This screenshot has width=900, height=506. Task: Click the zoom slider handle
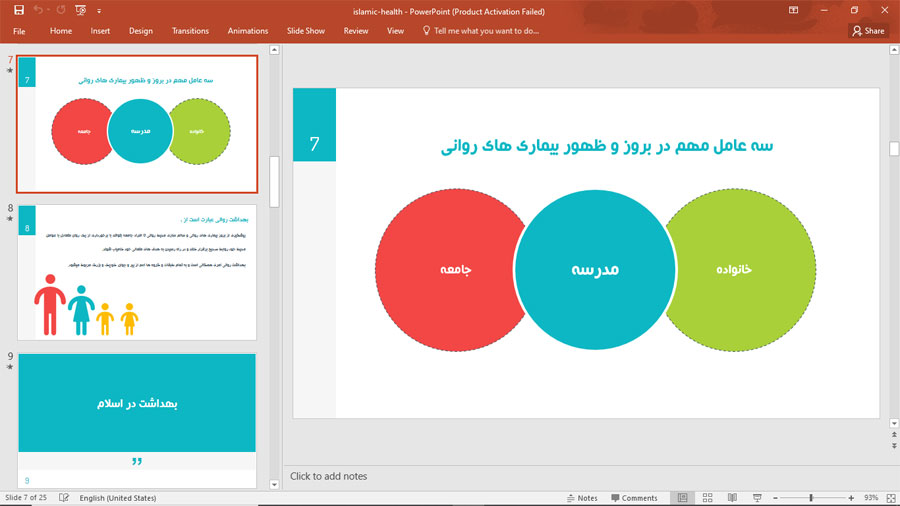[x=811, y=498]
